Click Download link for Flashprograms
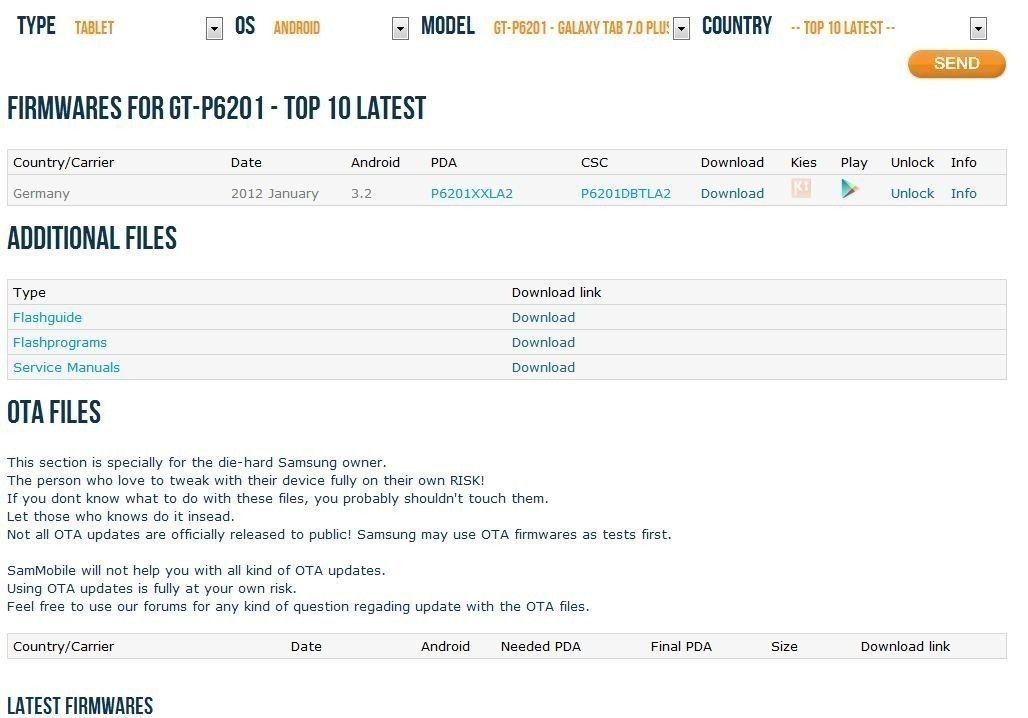This screenshot has height=718, width=1028. (x=543, y=342)
